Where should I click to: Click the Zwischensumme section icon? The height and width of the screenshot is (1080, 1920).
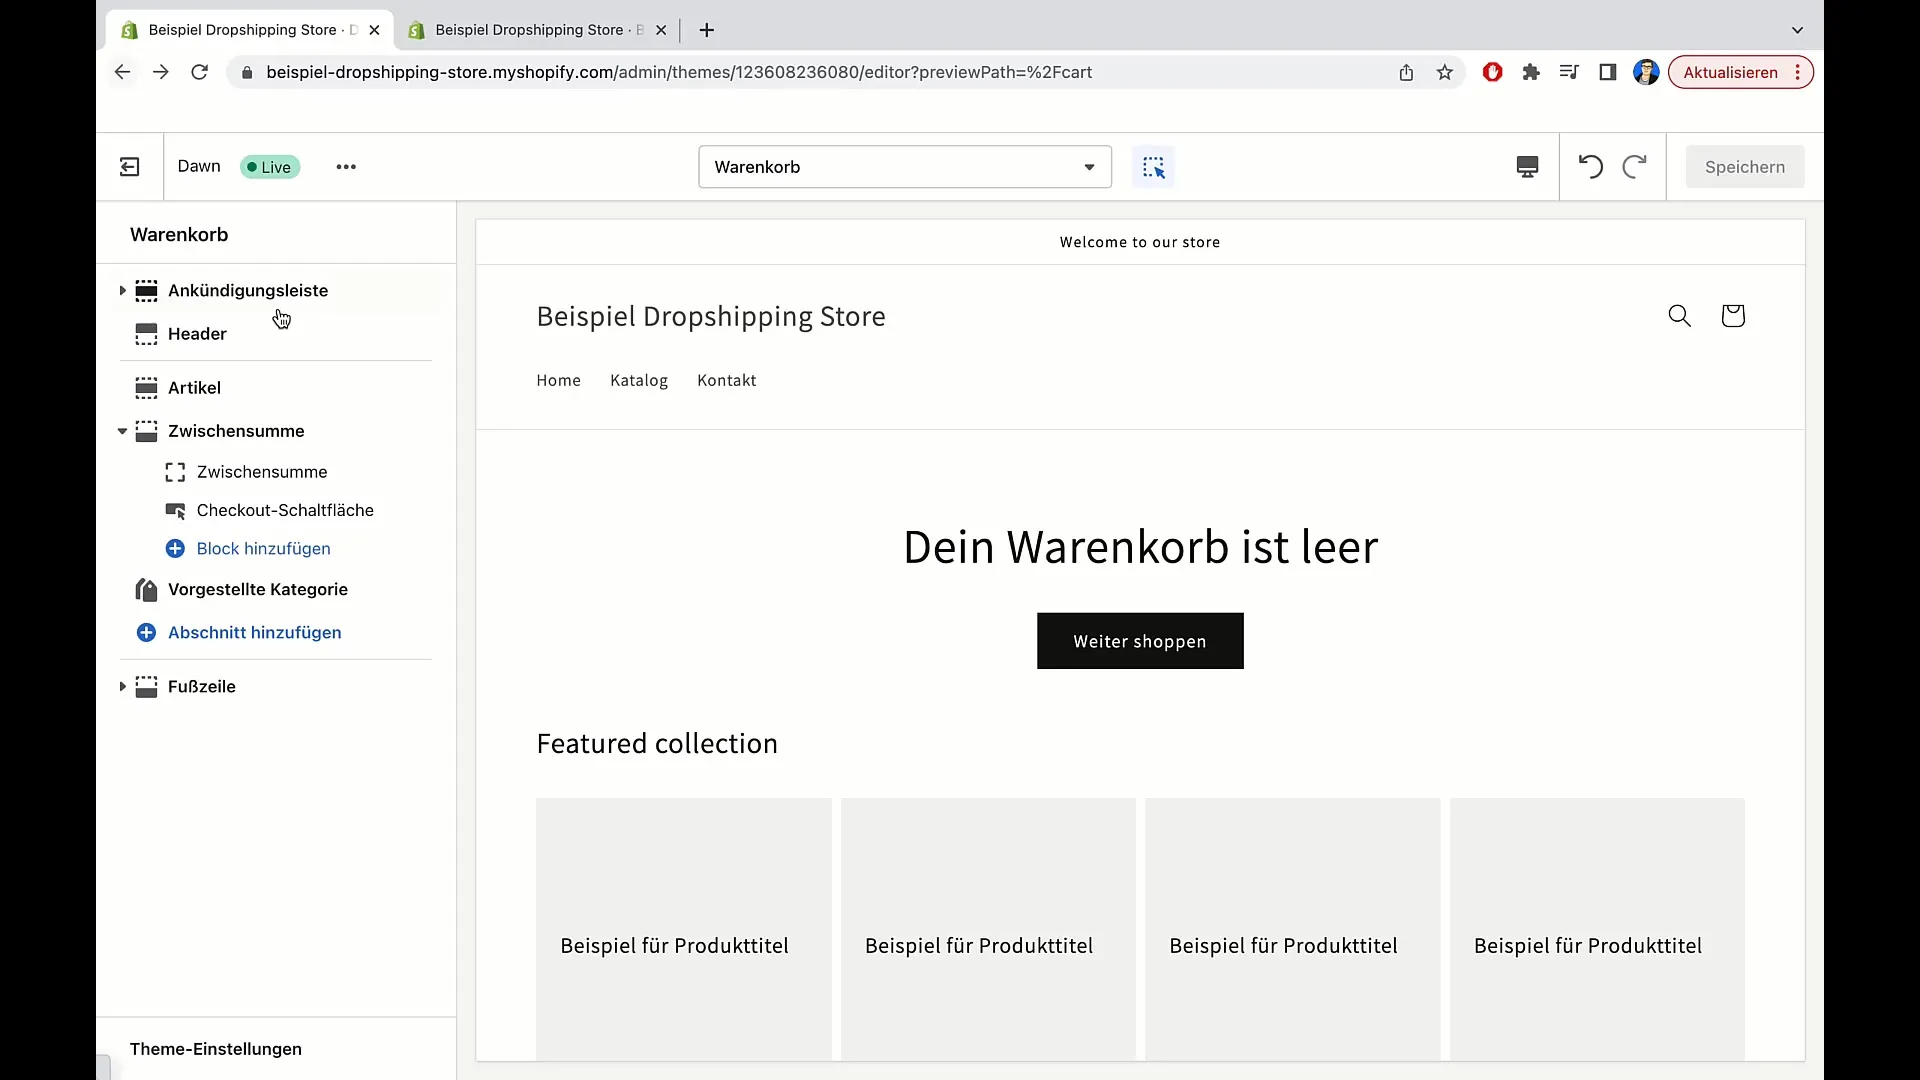[146, 431]
